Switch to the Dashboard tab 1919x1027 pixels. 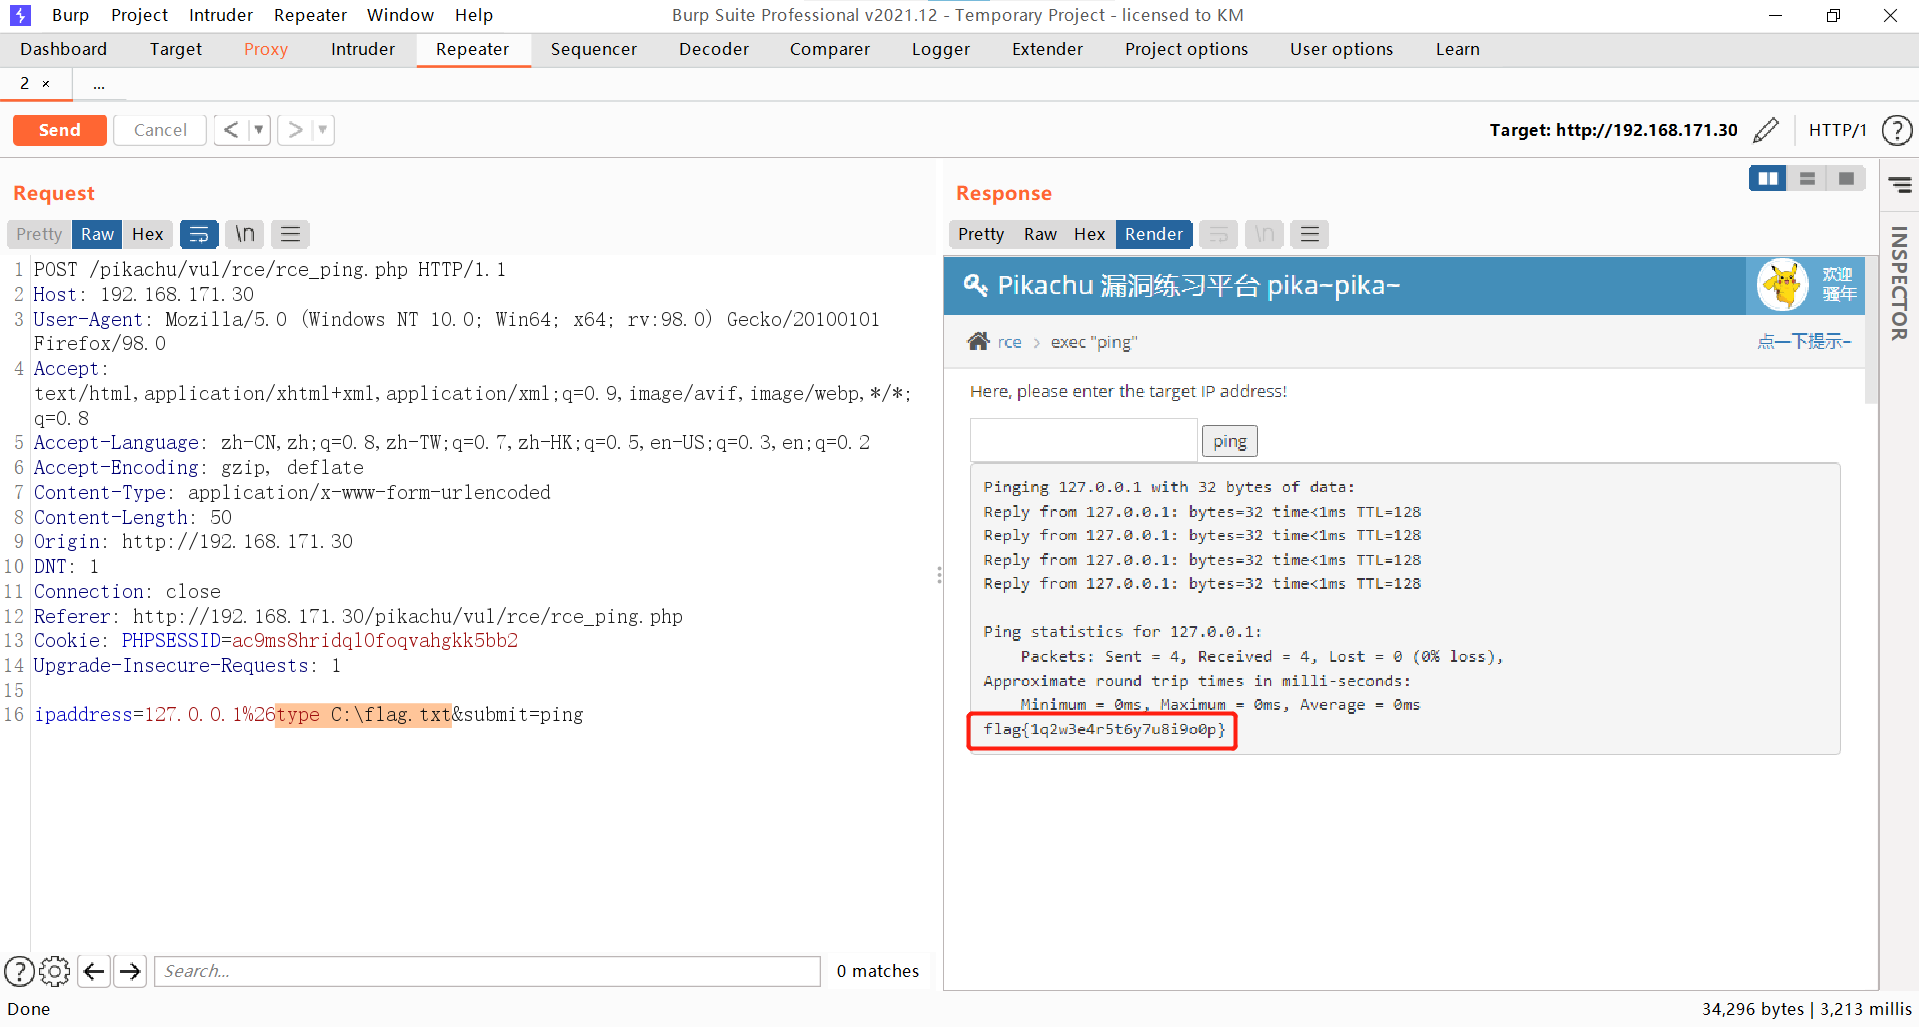[x=63, y=49]
